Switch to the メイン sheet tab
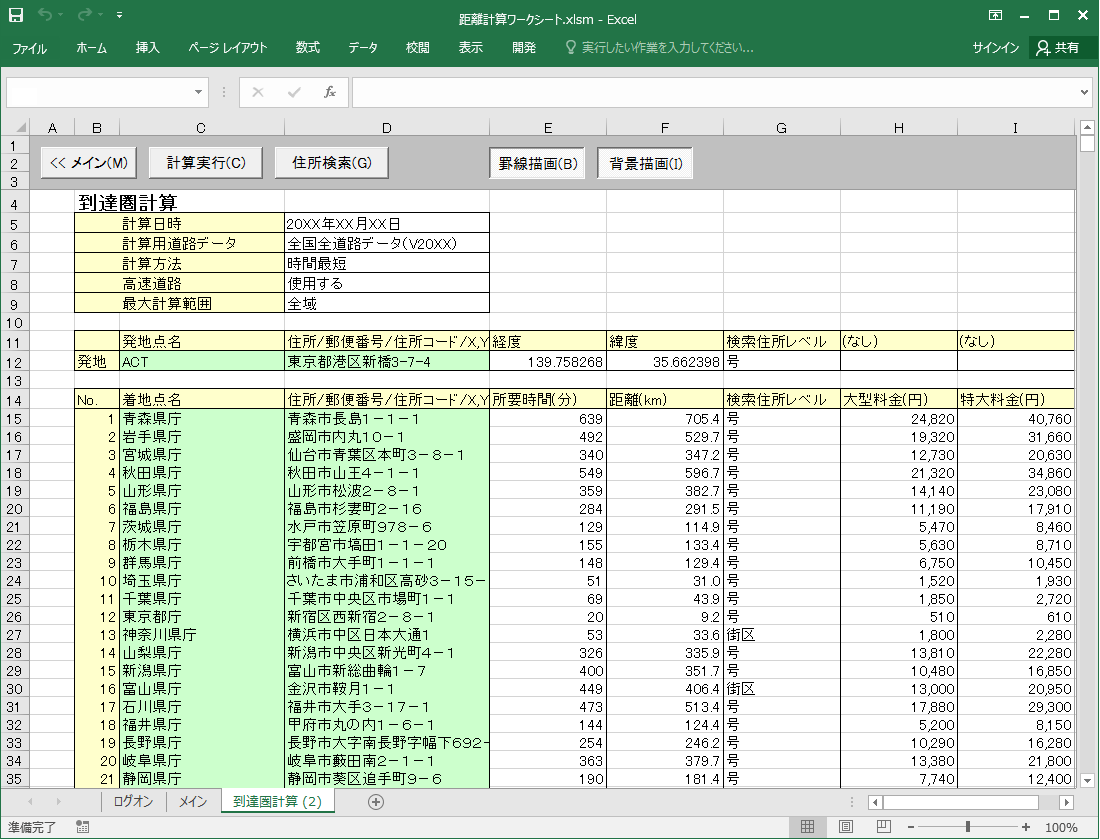 [x=193, y=801]
